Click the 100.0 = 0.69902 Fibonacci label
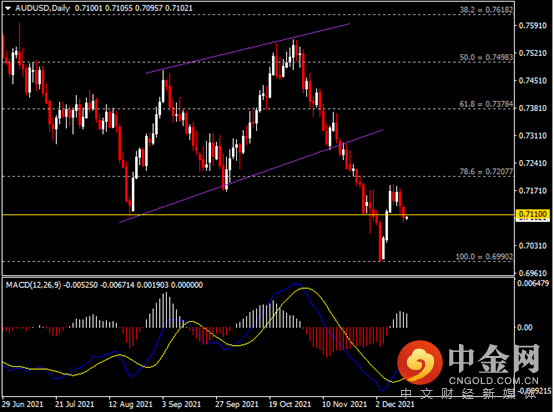 pos(484,257)
